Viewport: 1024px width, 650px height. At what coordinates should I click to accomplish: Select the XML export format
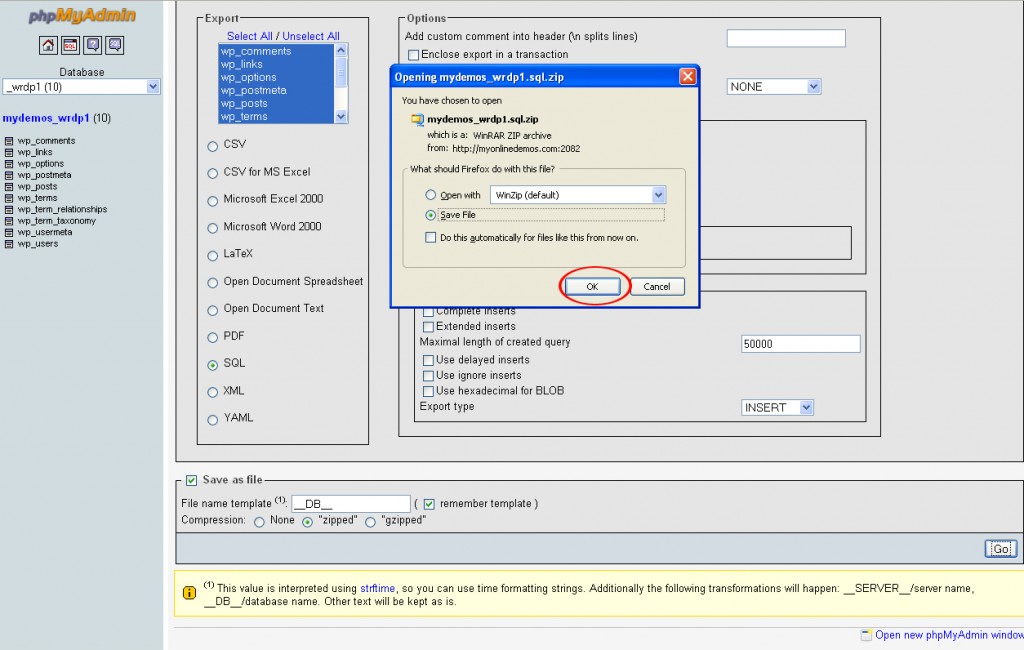212,393
